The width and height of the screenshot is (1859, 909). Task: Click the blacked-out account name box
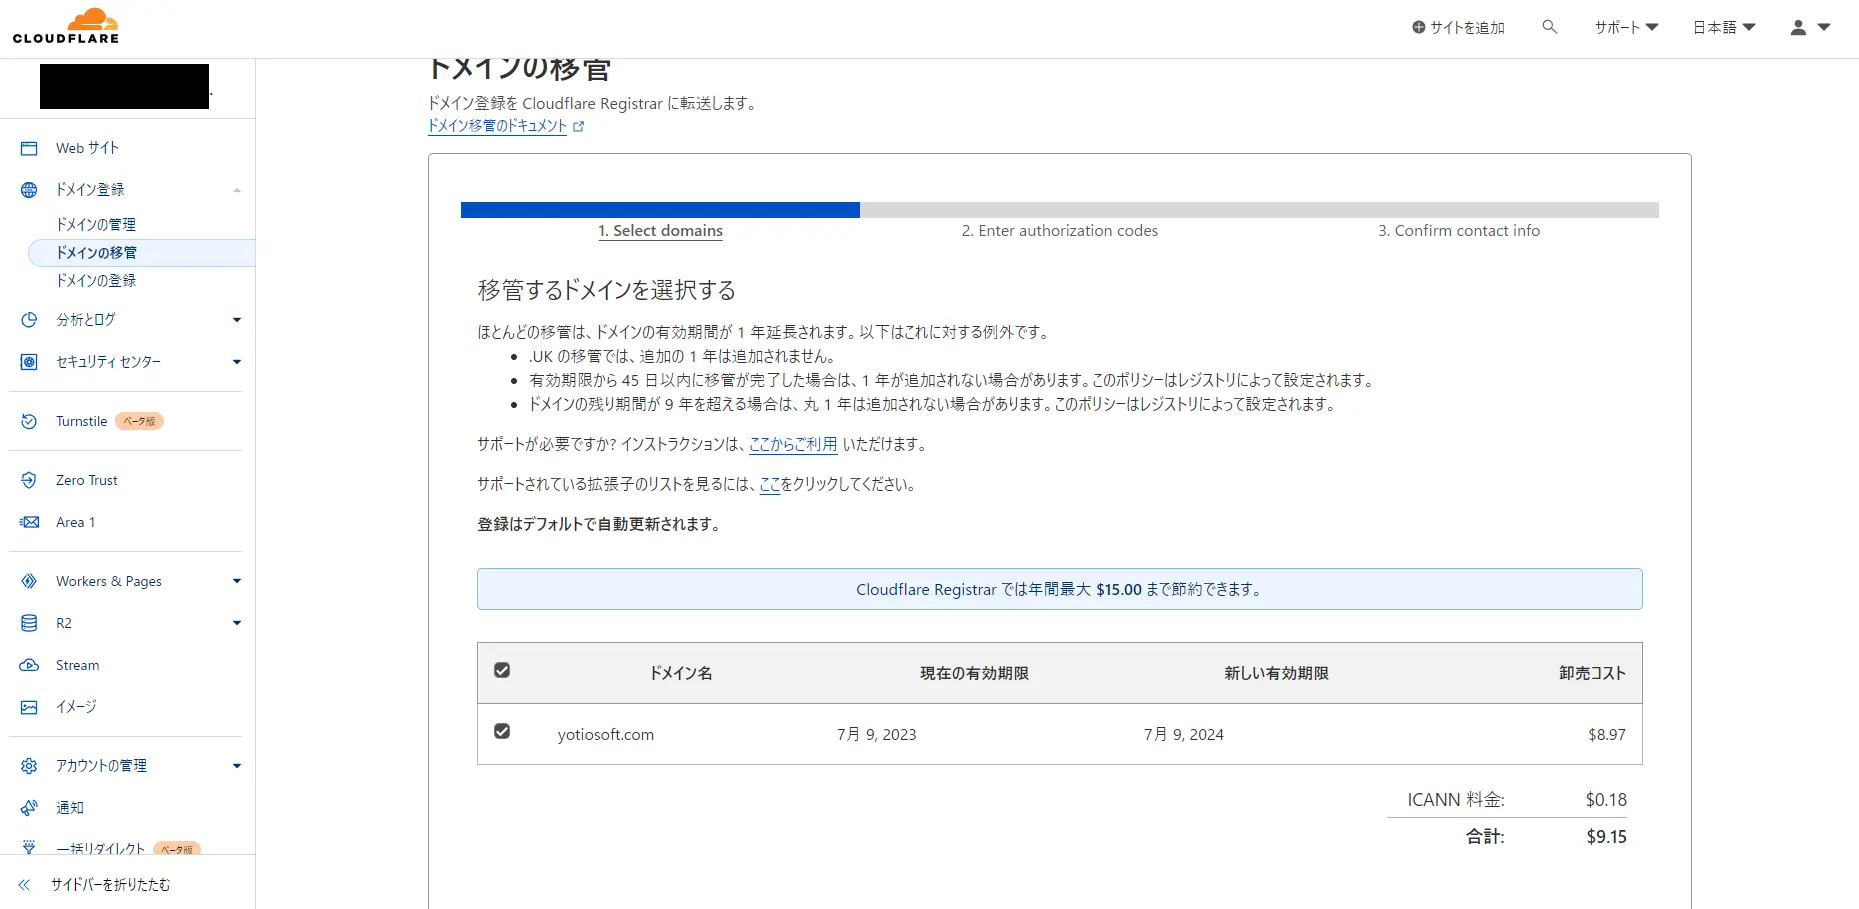(124, 87)
